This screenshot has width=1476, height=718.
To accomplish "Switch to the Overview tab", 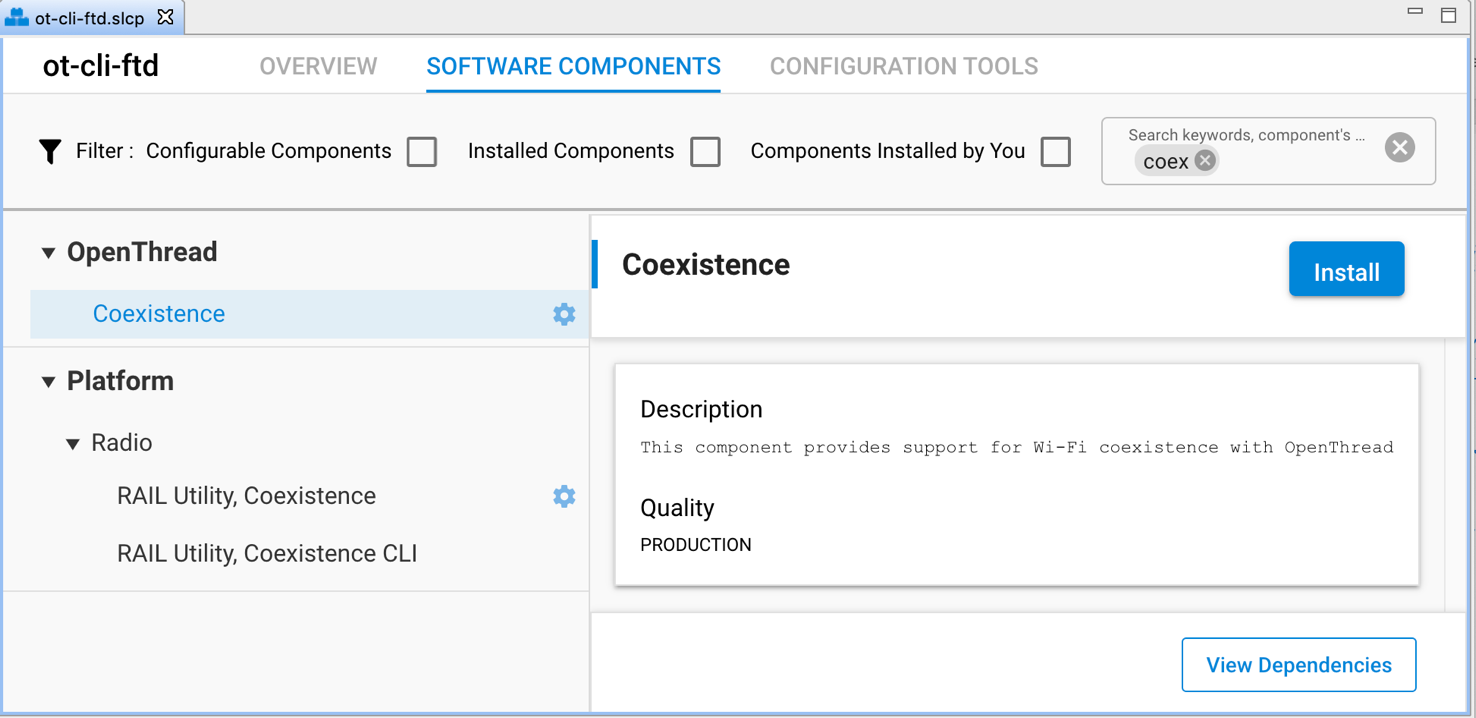I will (318, 66).
